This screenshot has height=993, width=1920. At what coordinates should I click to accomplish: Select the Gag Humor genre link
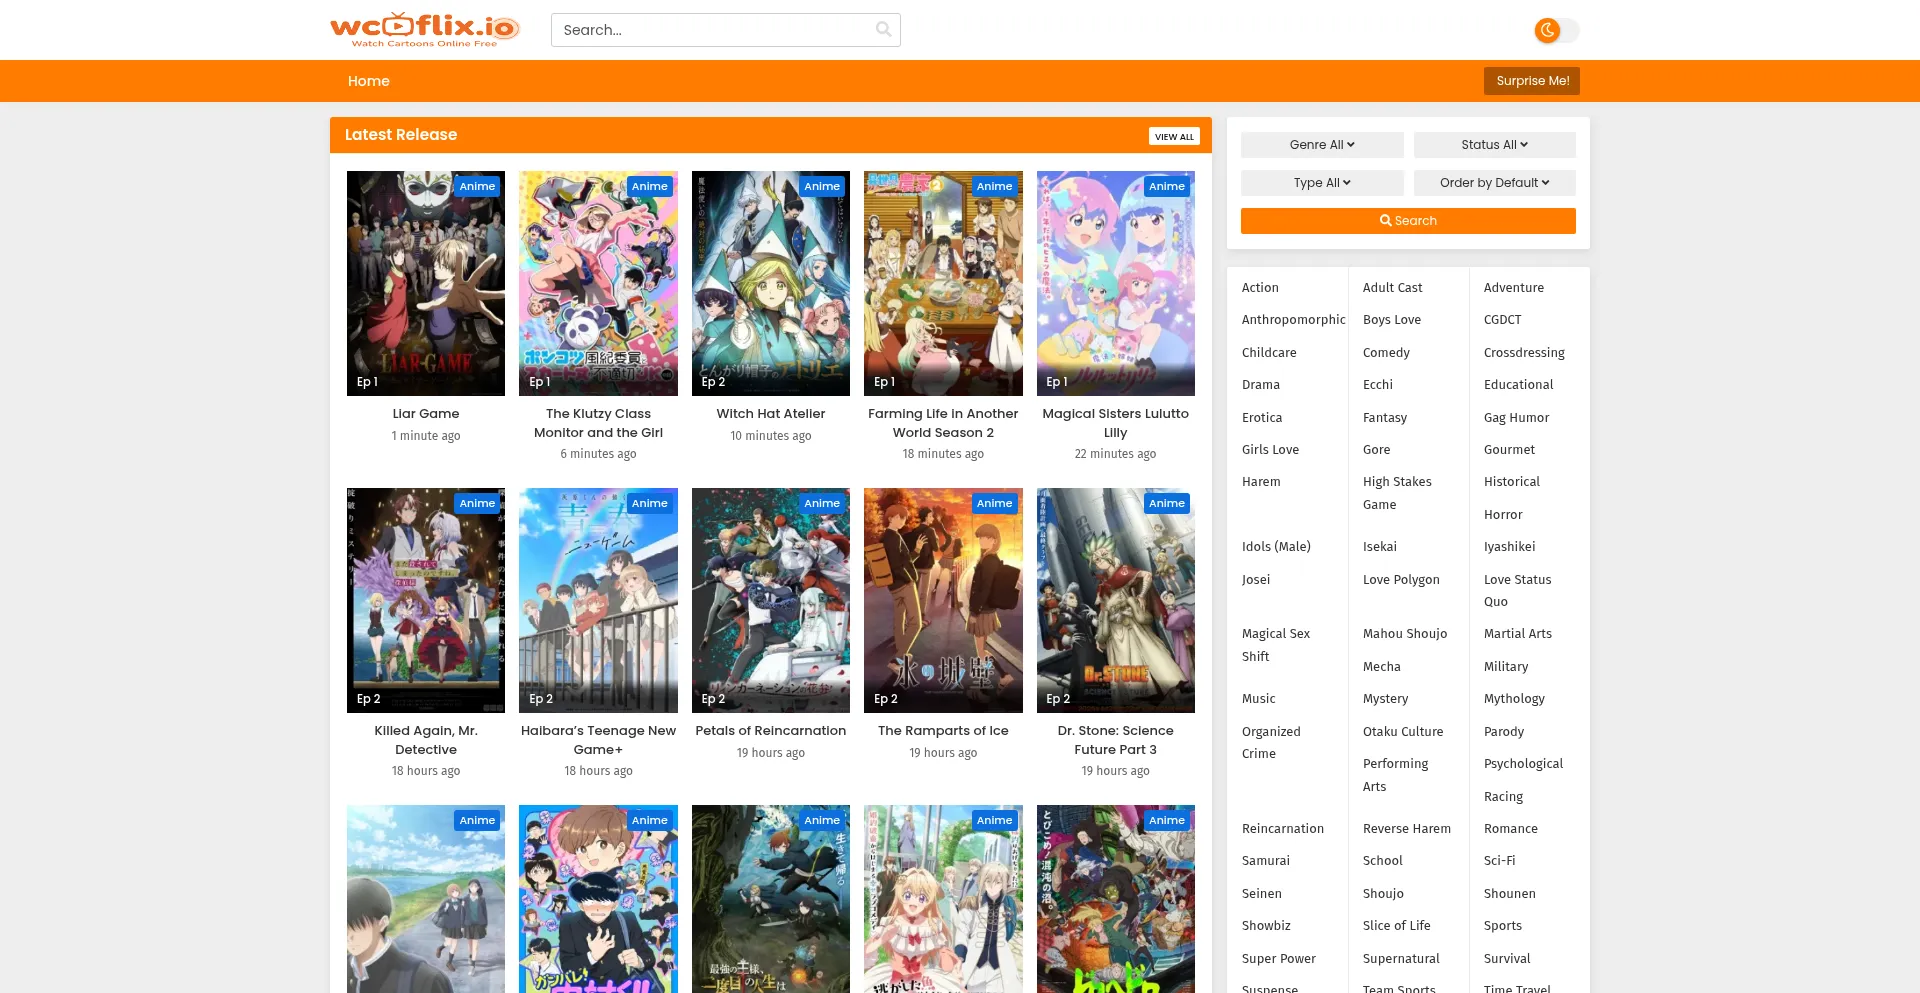pos(1516,418)
